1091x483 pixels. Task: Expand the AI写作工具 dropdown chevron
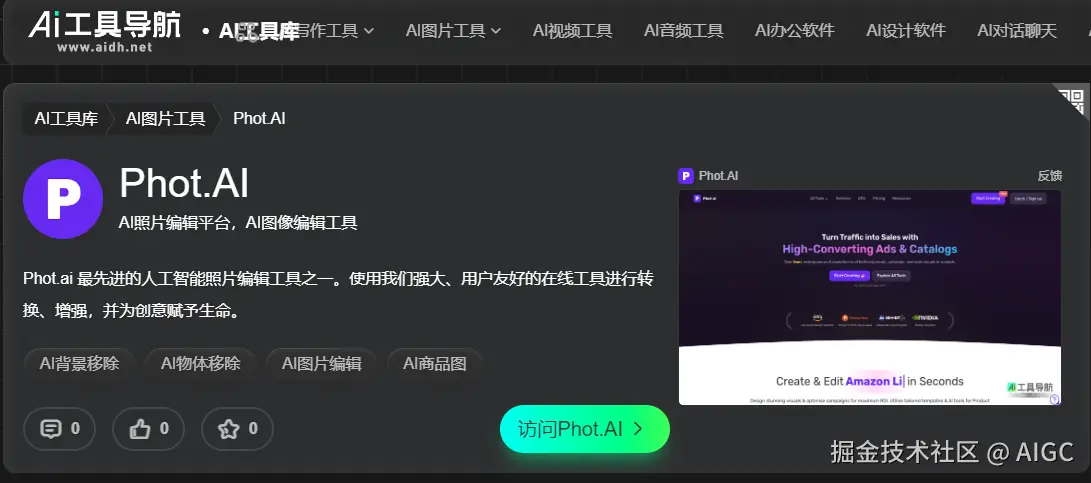pyautogui.click(x=369, y=31)
